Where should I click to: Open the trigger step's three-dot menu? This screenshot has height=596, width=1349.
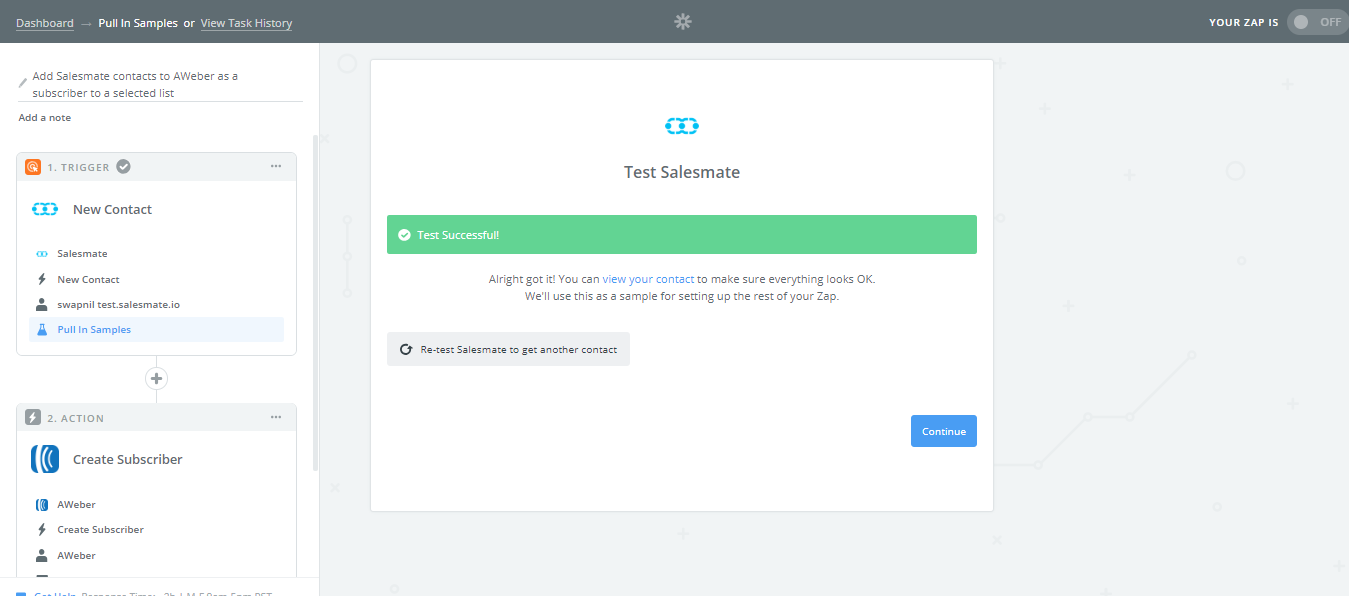click(276, 166)
